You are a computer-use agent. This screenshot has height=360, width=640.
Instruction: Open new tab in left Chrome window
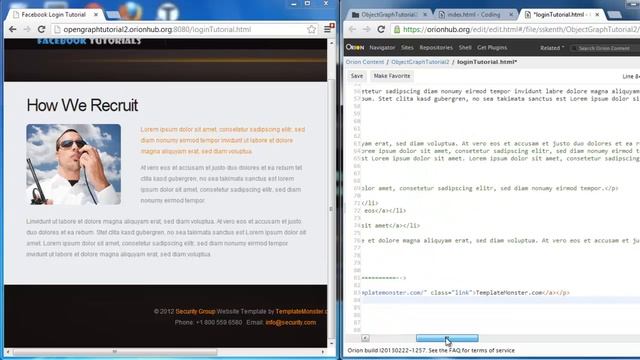point(113,15)
